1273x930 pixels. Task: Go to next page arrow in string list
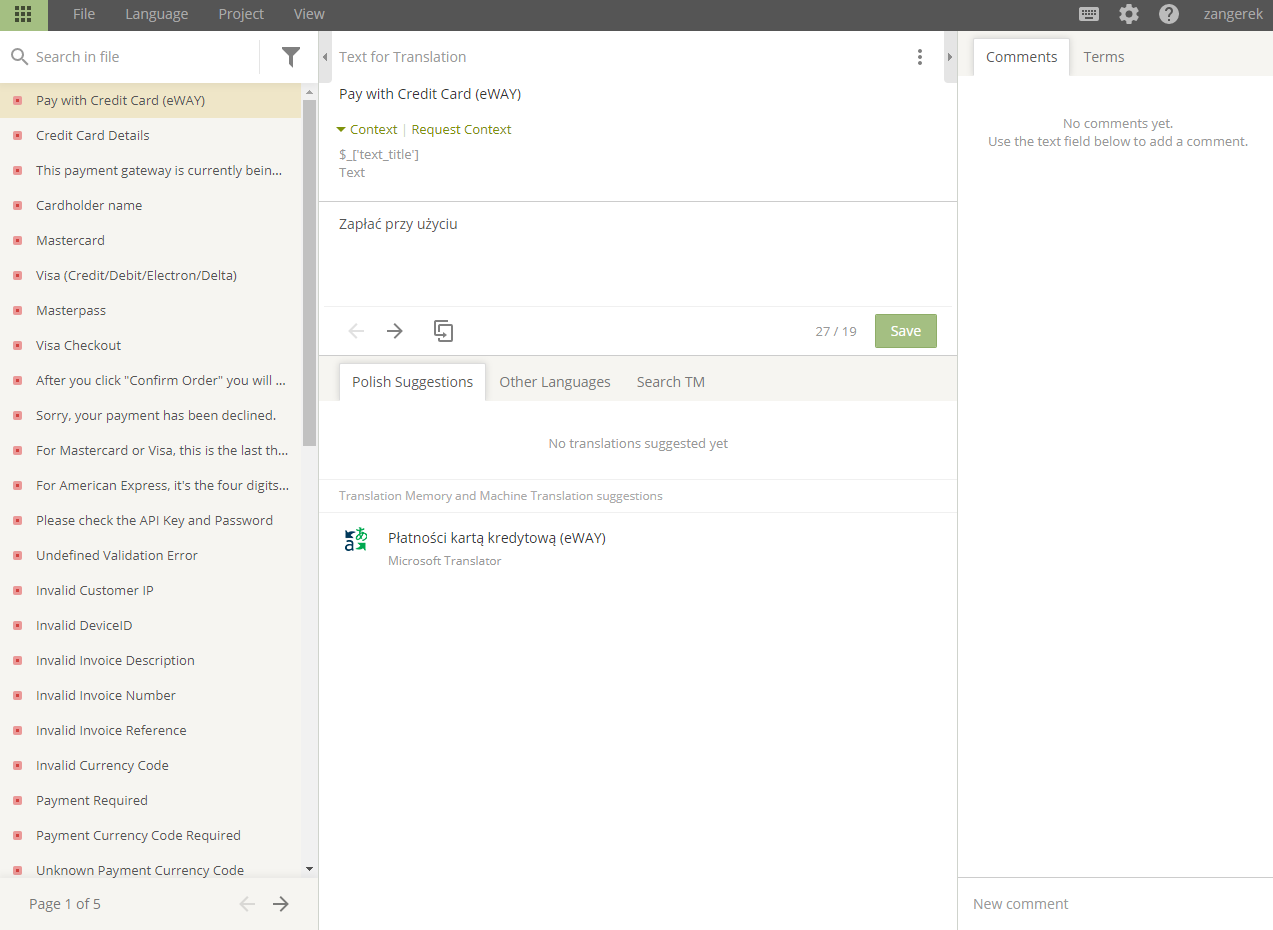coord(281,904)
